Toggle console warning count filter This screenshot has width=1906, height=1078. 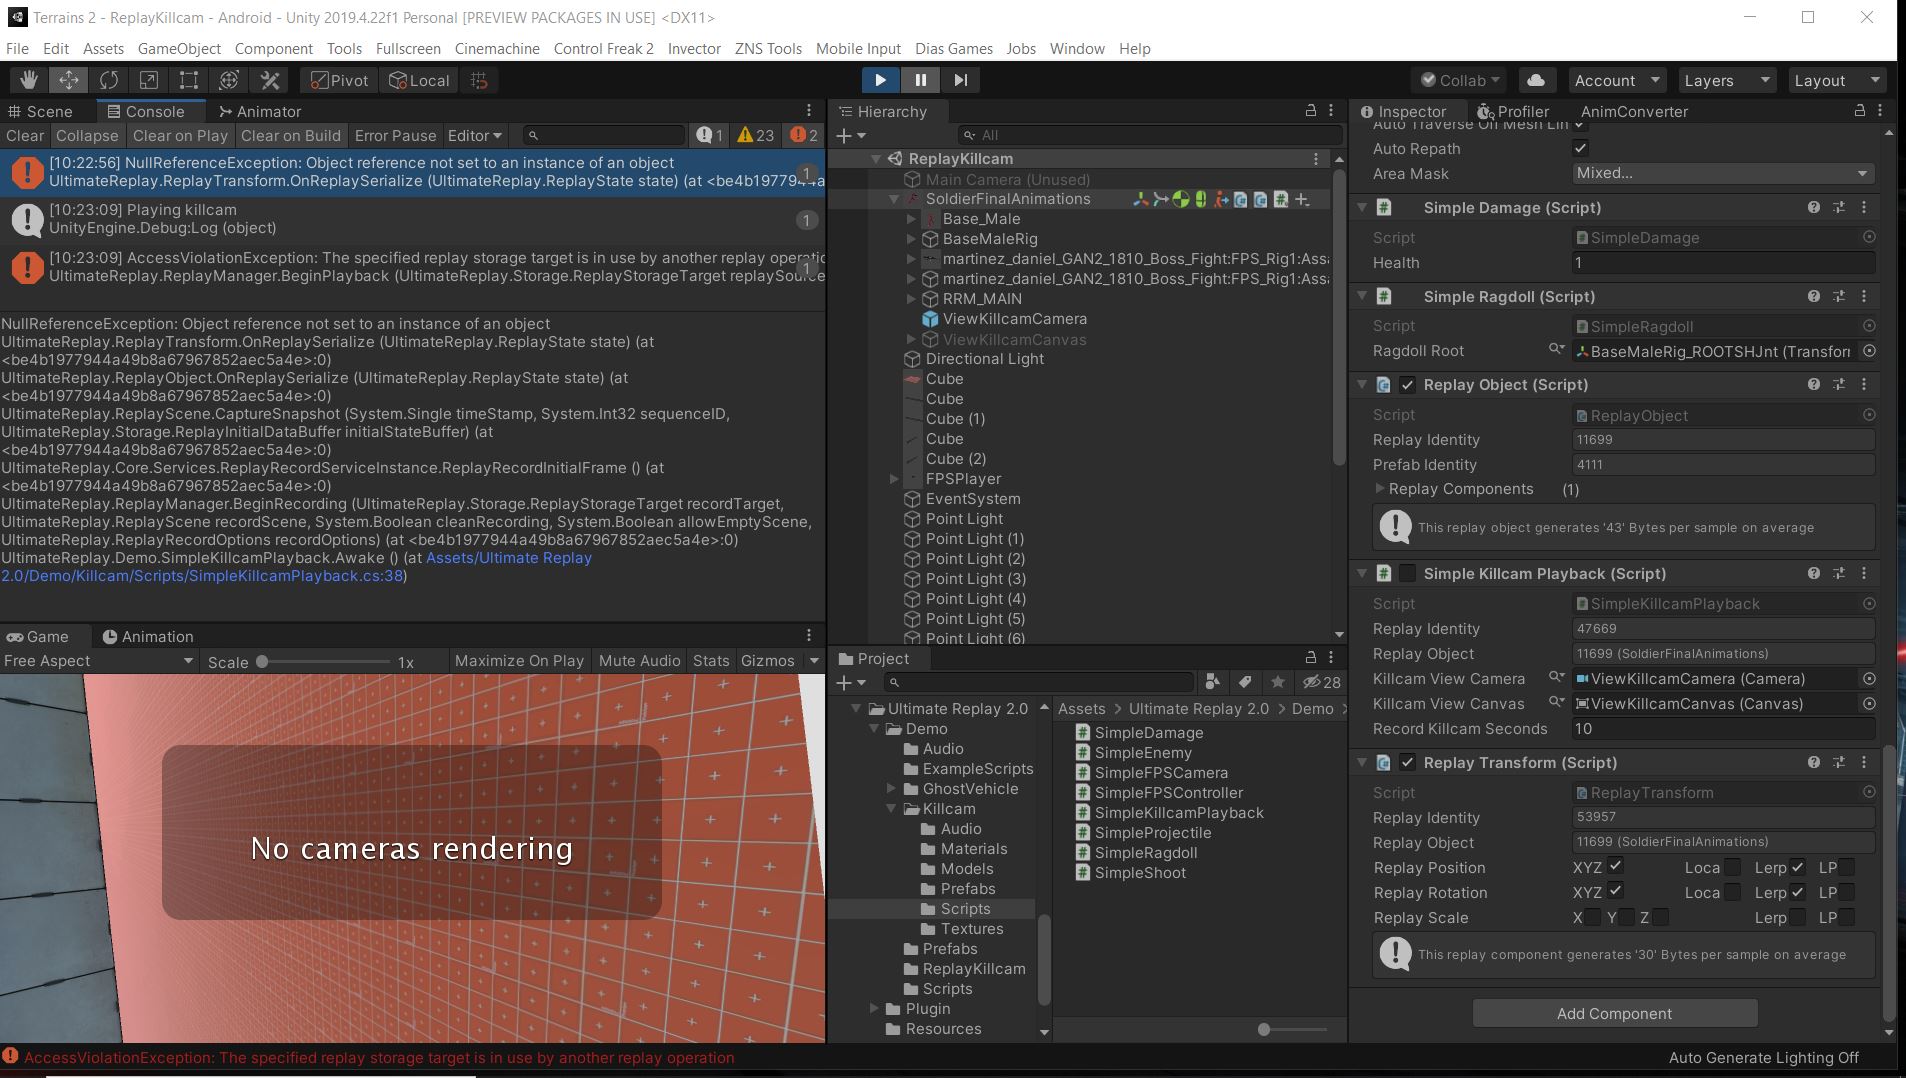coord(756,135)
